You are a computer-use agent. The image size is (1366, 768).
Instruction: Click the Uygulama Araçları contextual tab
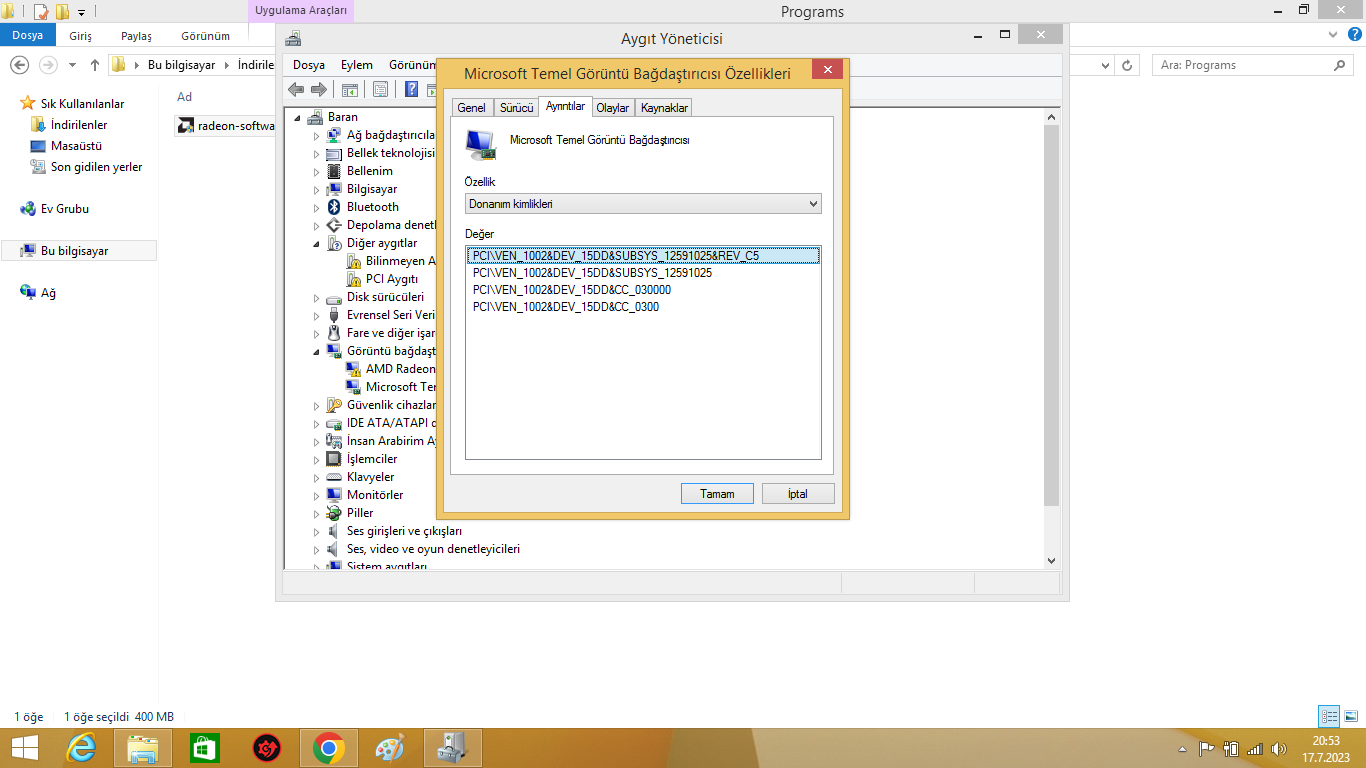pyautogui.click(x=301, y=11)
